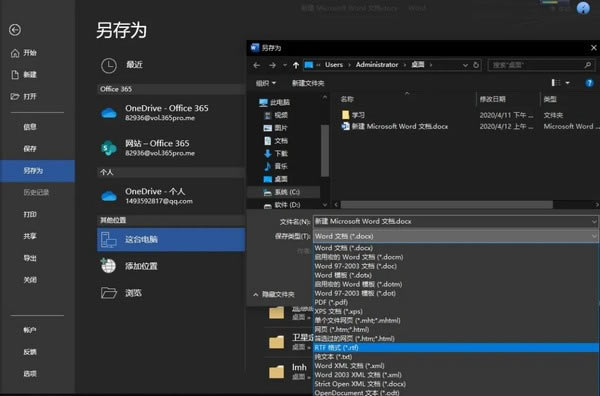Select the 学习 folder in file list
Screen dimensions: 600x396
(354, 115)
